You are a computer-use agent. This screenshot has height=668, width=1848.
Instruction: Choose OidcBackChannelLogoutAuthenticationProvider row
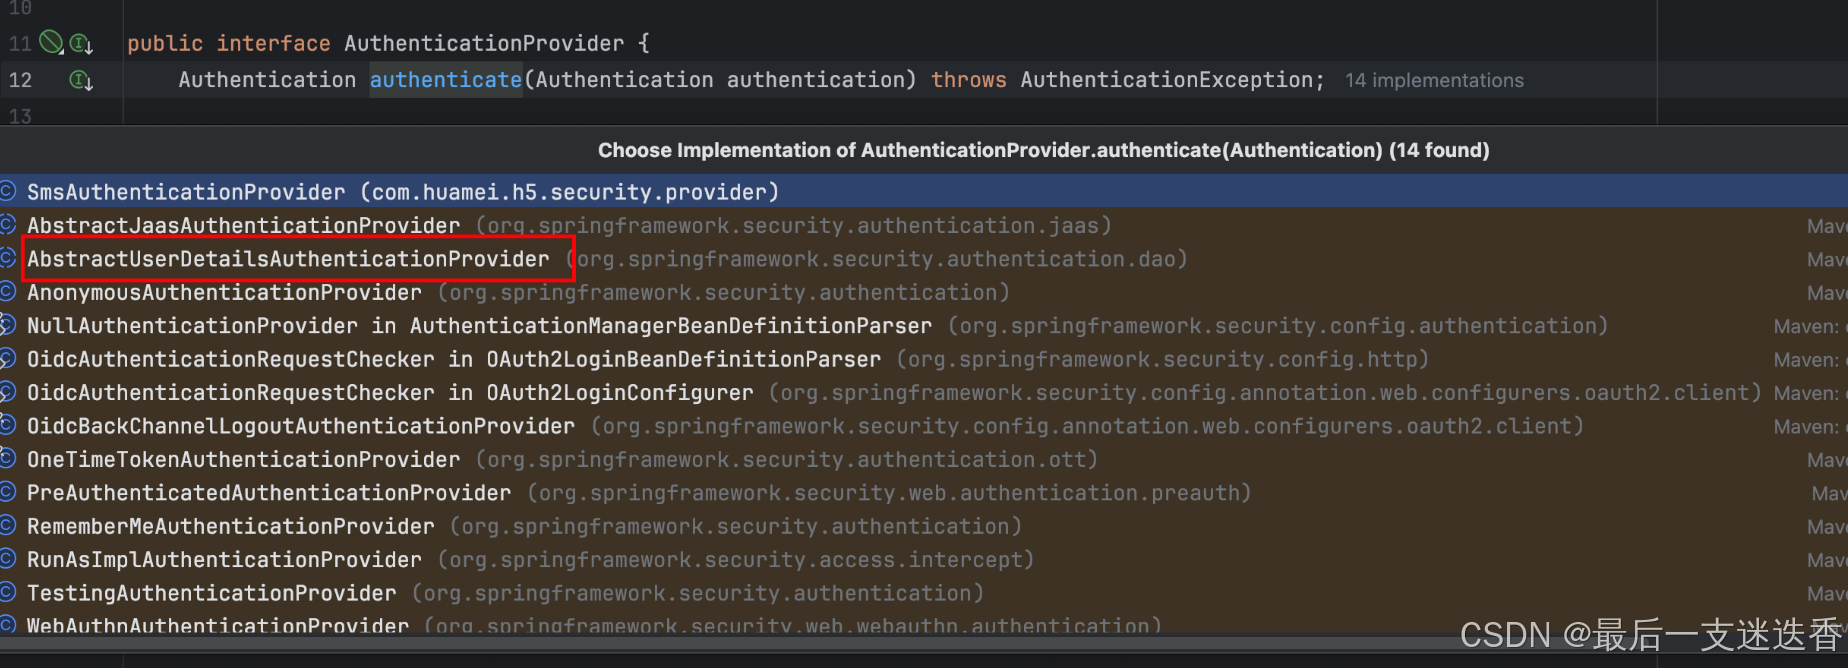tap(924, 426)
